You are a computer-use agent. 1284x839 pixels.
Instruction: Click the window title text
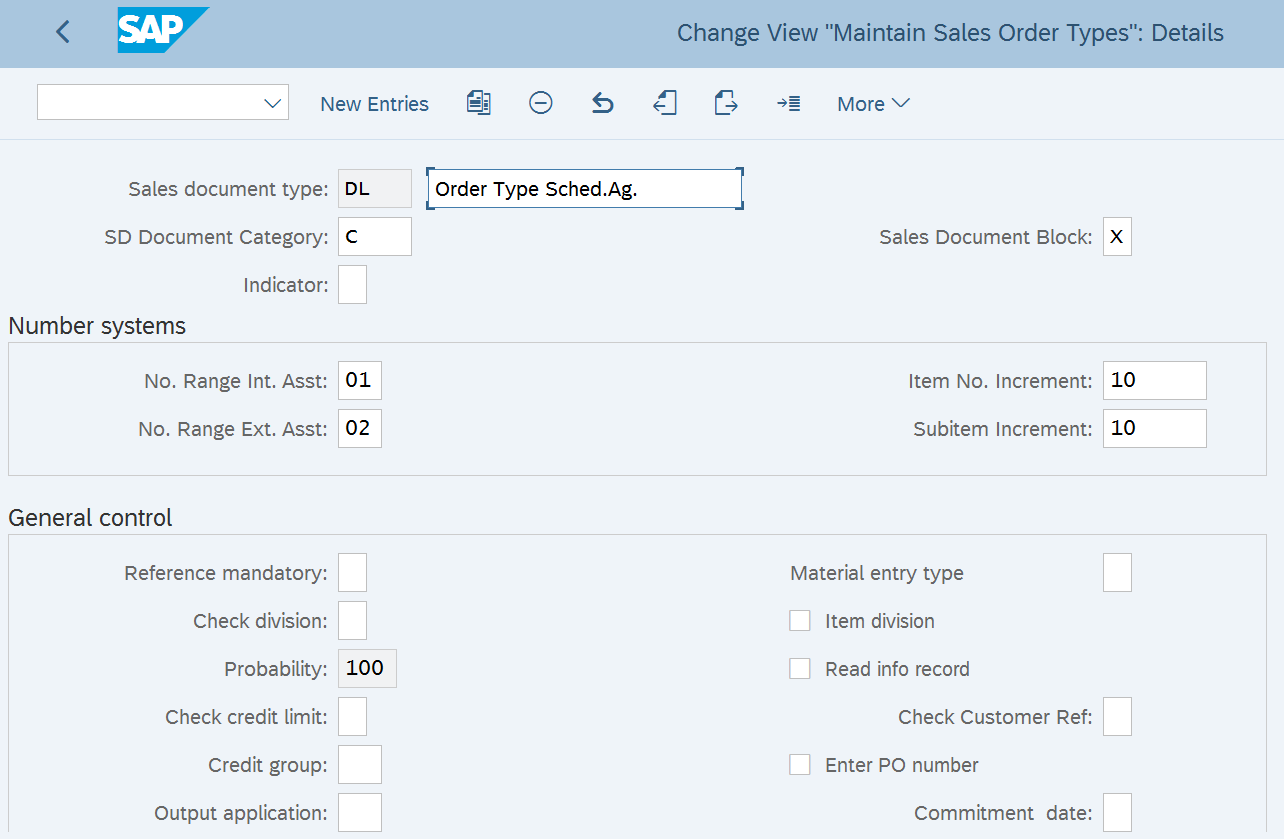pos(950,33)
